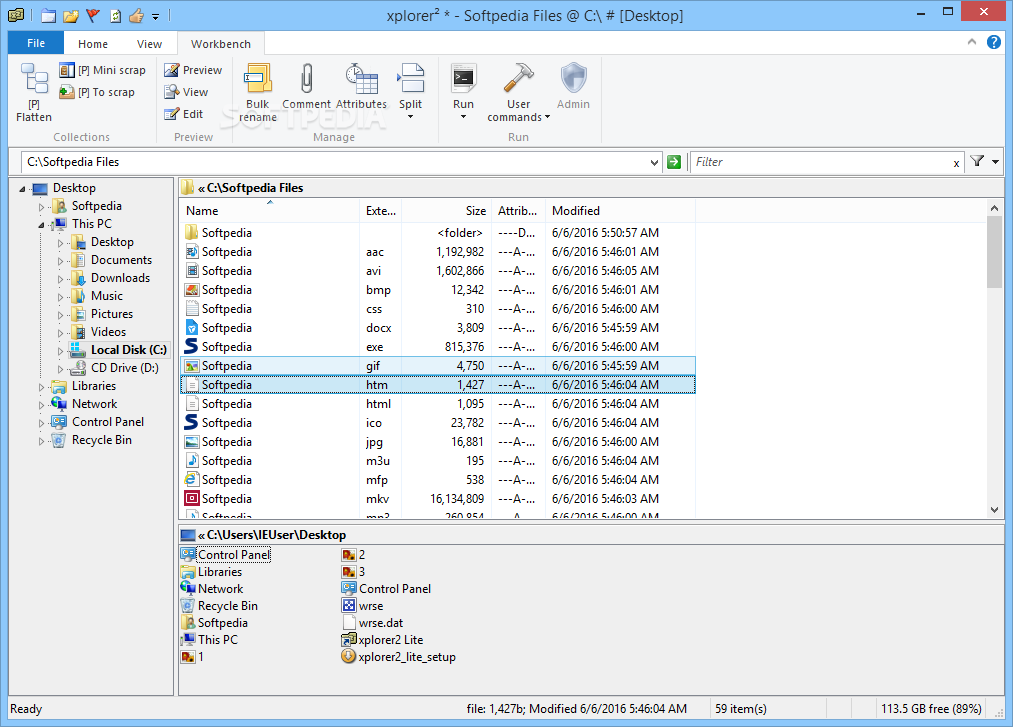Image resolution: width=1013 pixels, height=727 pixels.
Task: Click Edit in the Preview group
Action: click(183, 114)
